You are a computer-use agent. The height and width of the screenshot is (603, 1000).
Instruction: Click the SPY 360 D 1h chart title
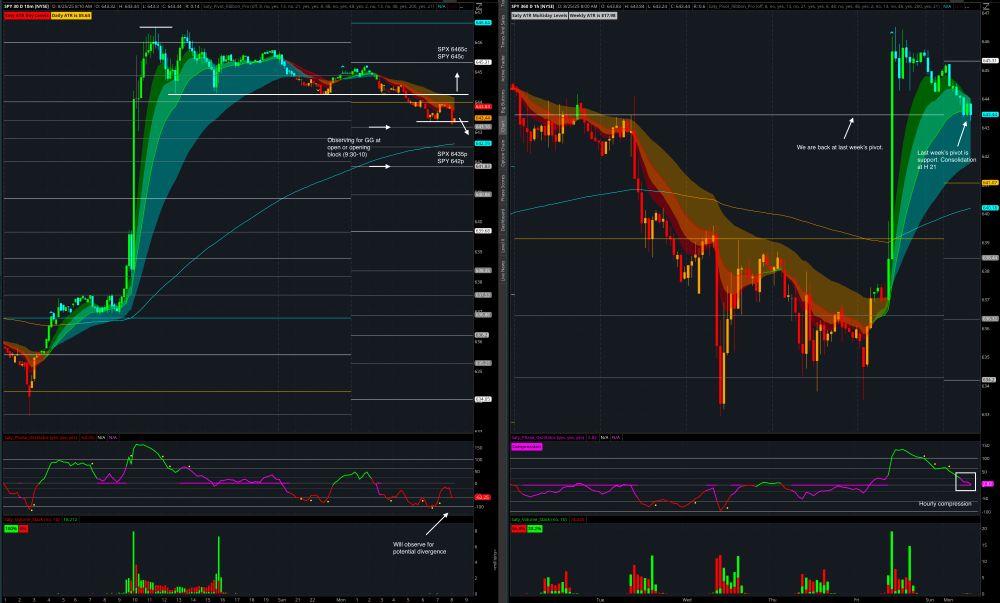pos(534,6)
